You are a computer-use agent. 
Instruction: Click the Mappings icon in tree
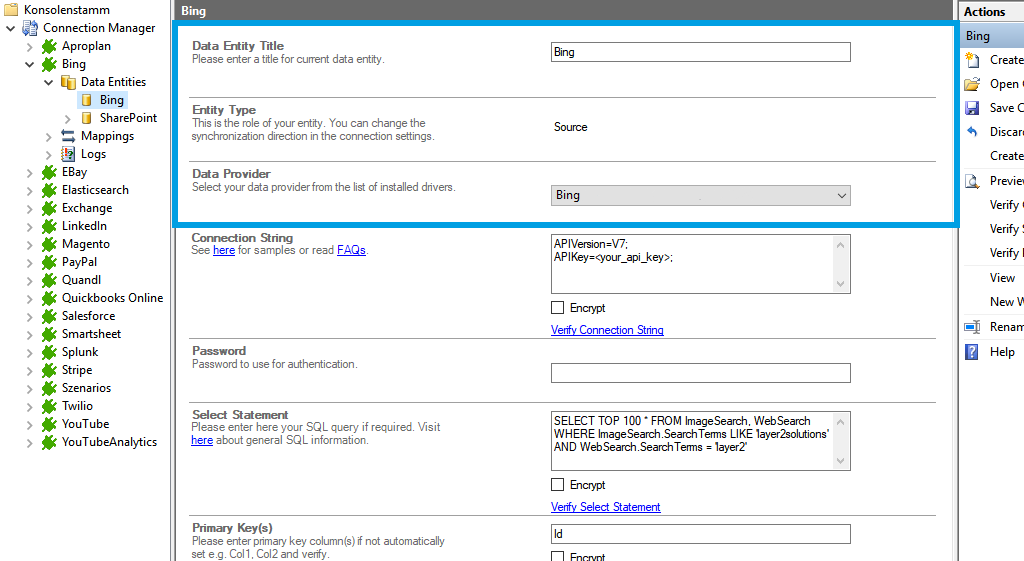click(68, 136)
